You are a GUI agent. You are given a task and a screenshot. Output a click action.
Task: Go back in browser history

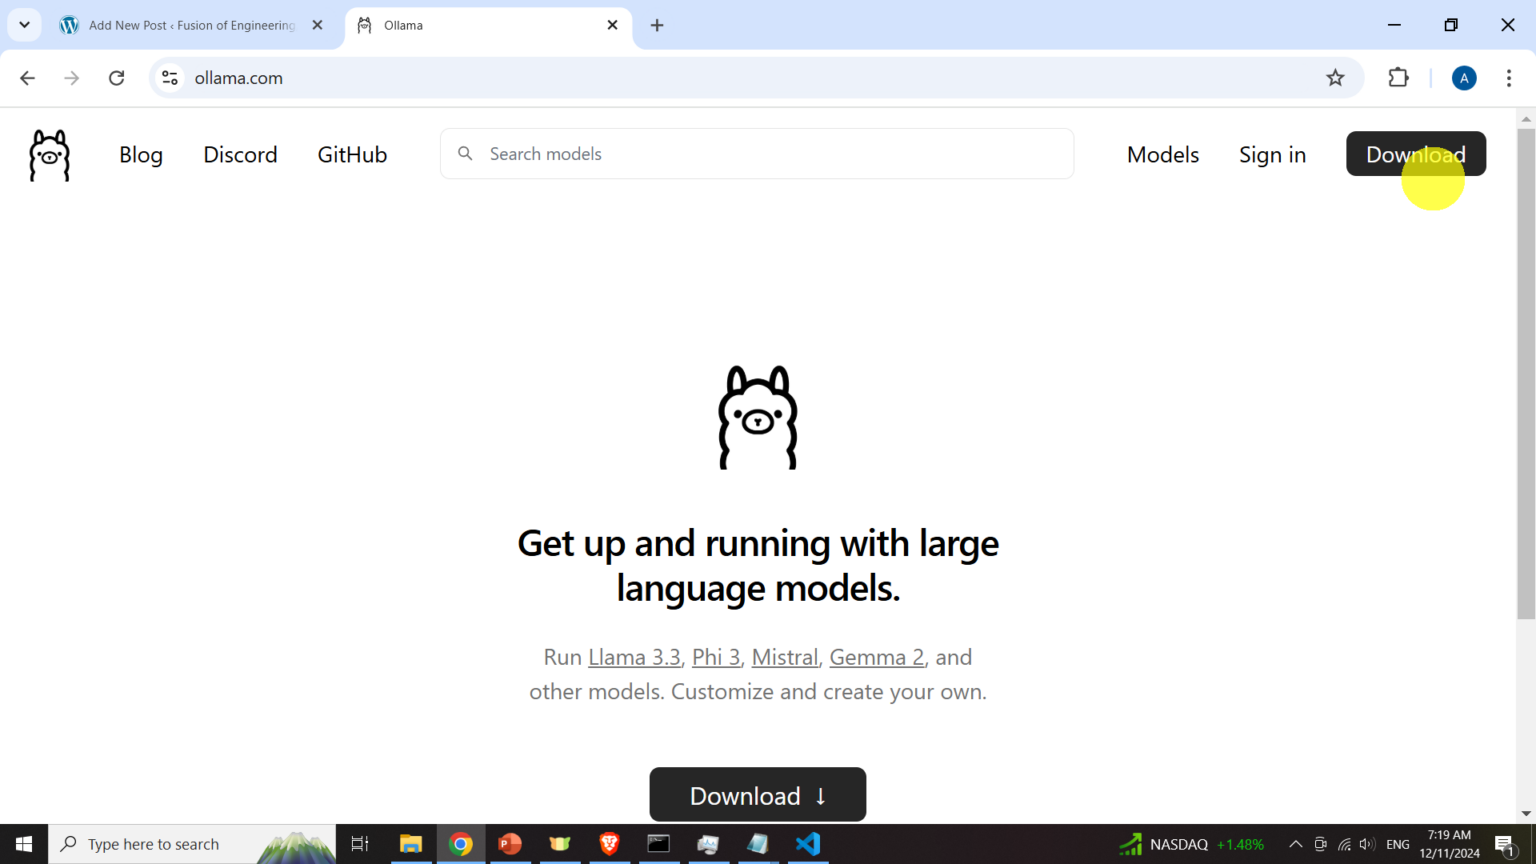click(x=28, y=78)
